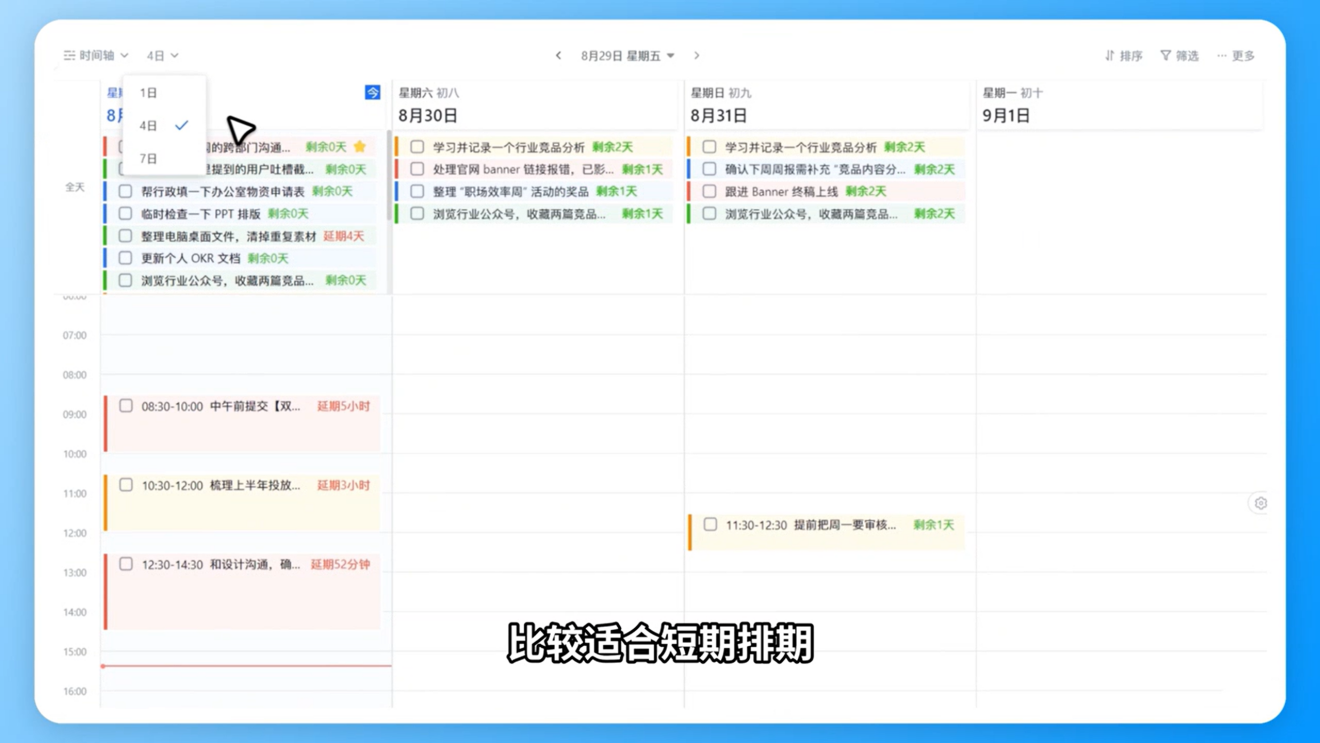Click the 星期日 初九 weekday label
Screen dimensions: 1320x743
pos(721,93)
